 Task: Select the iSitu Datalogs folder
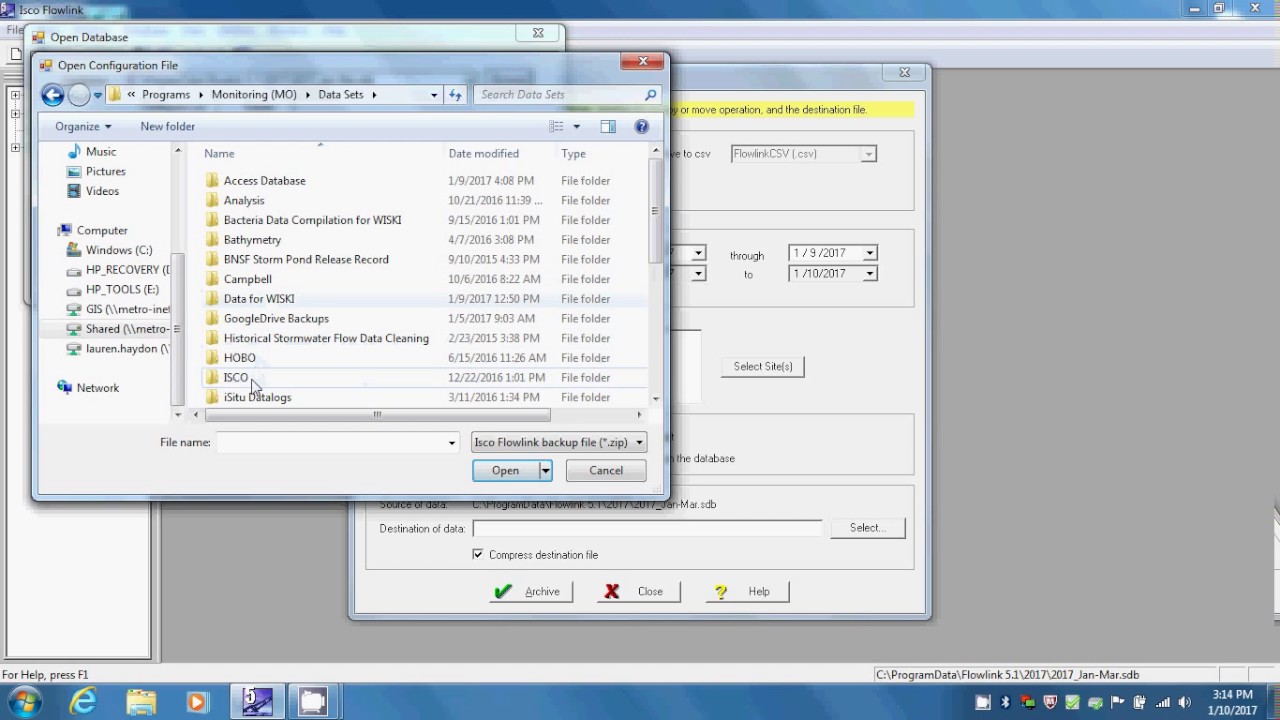(257, 397)
